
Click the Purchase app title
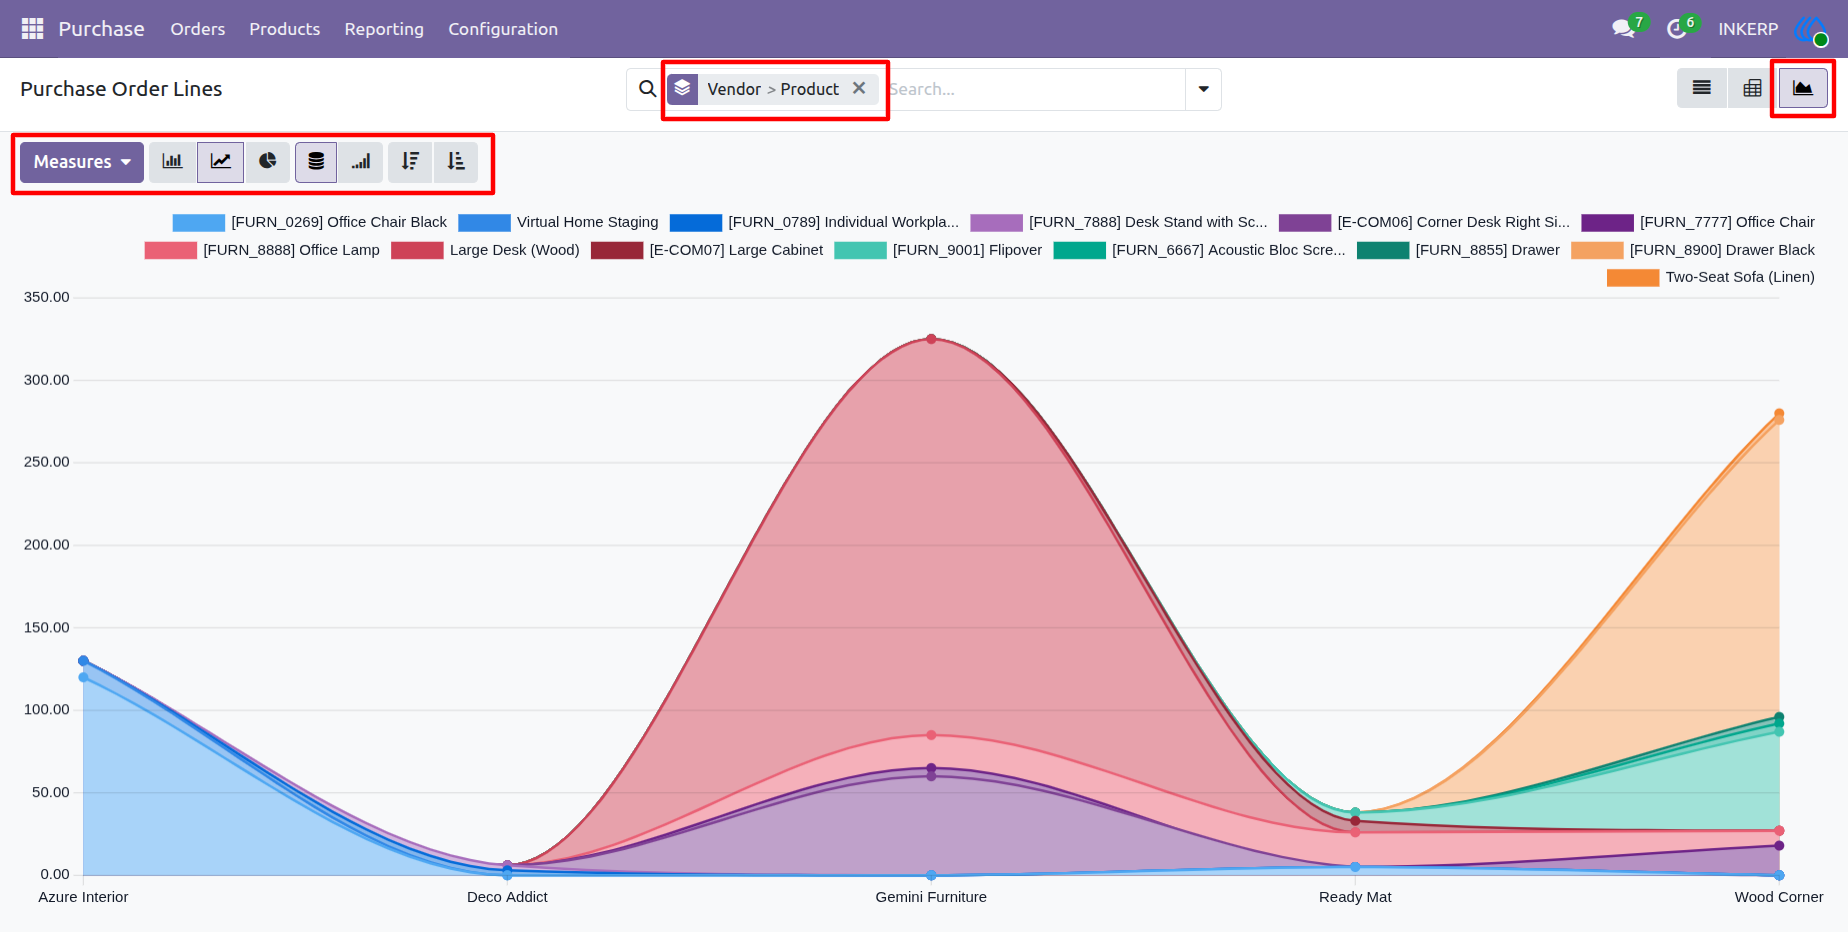point(101,29)
